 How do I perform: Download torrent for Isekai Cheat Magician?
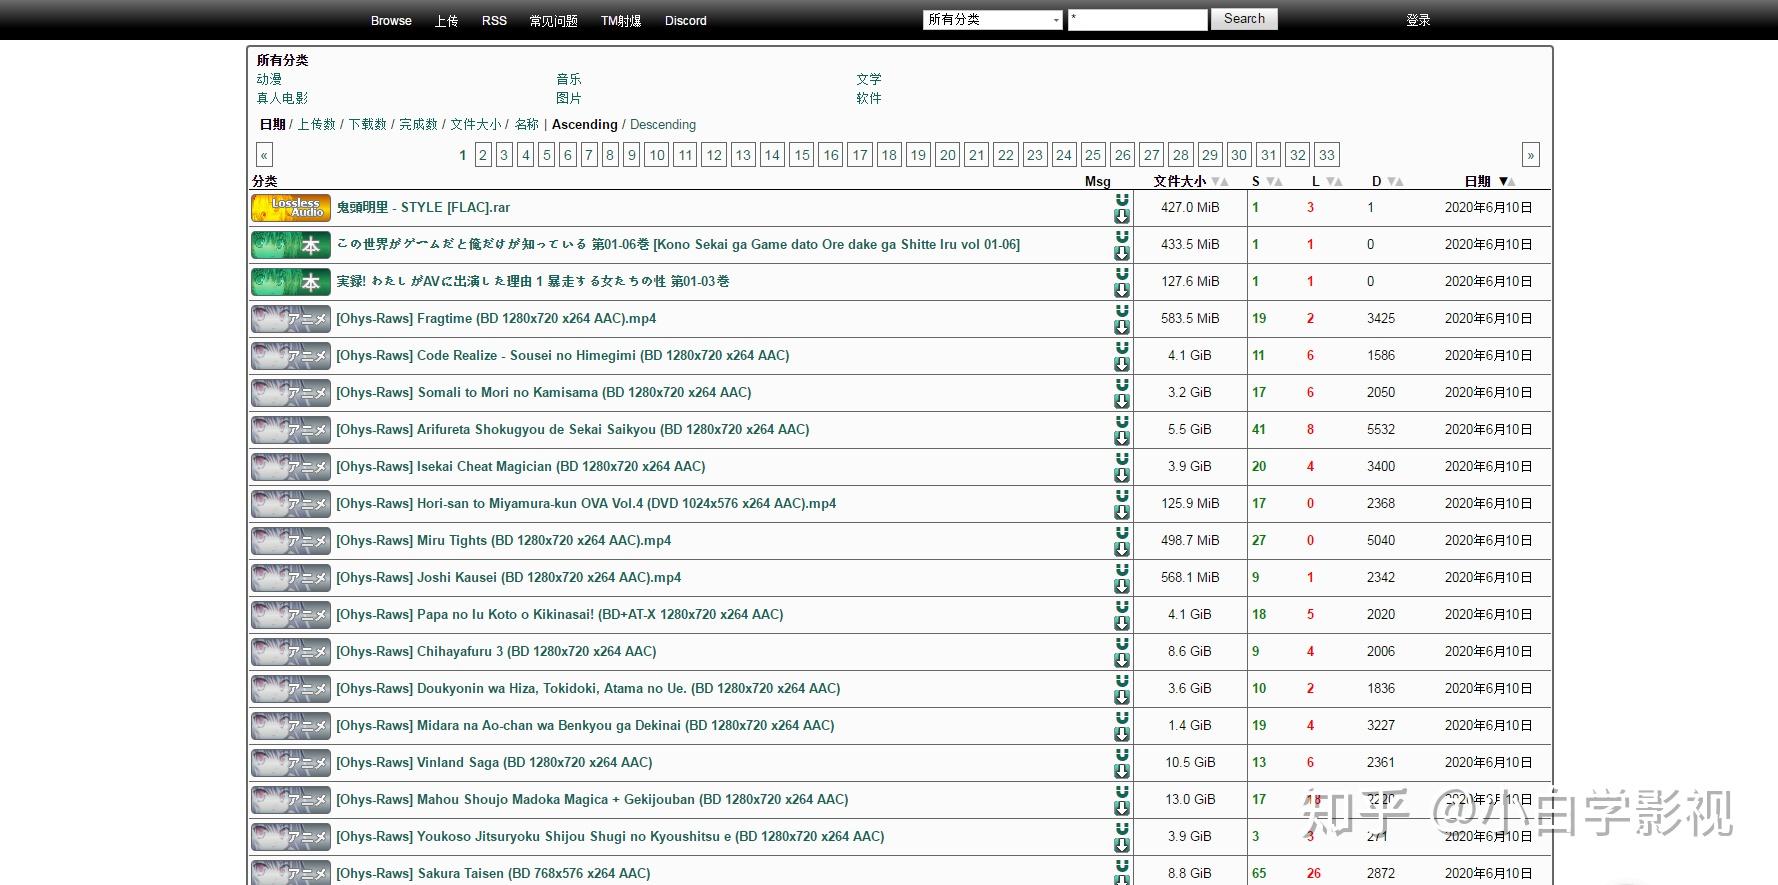coord(1122,475)
